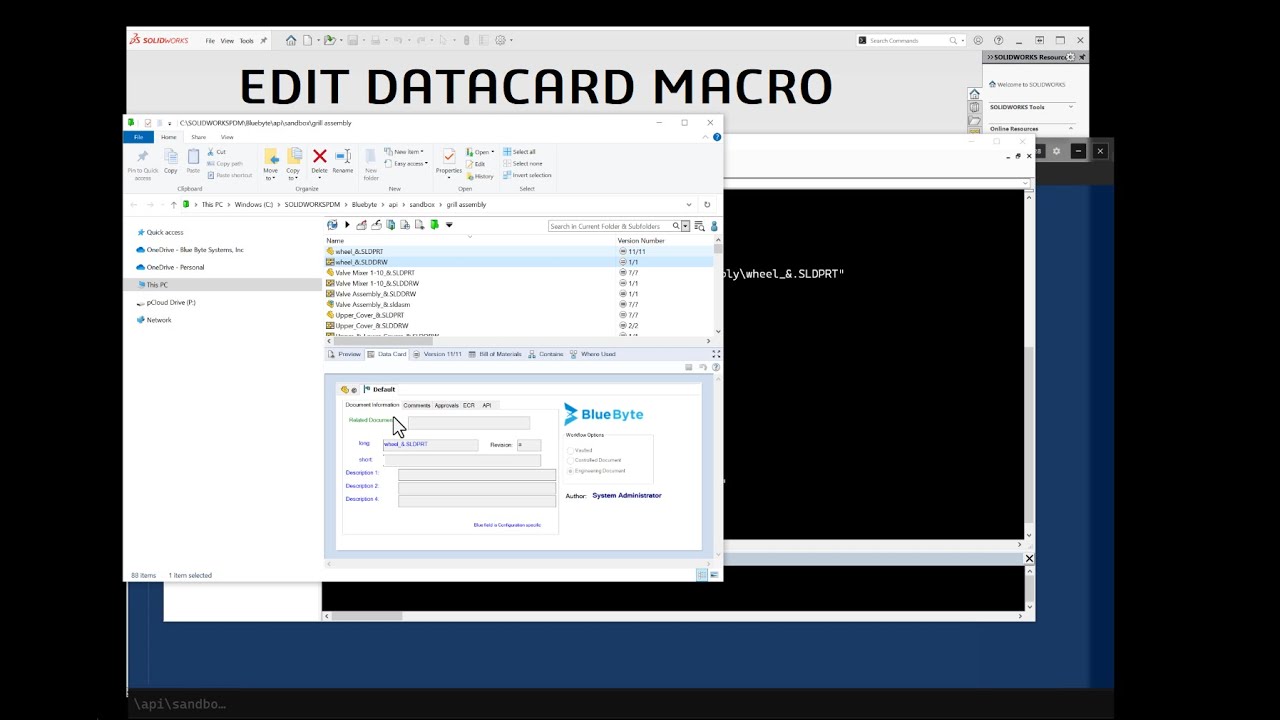Click Invert selection in the ribbon
The width and height of the screenshot is (1280, 720).
tap(527, 175)
